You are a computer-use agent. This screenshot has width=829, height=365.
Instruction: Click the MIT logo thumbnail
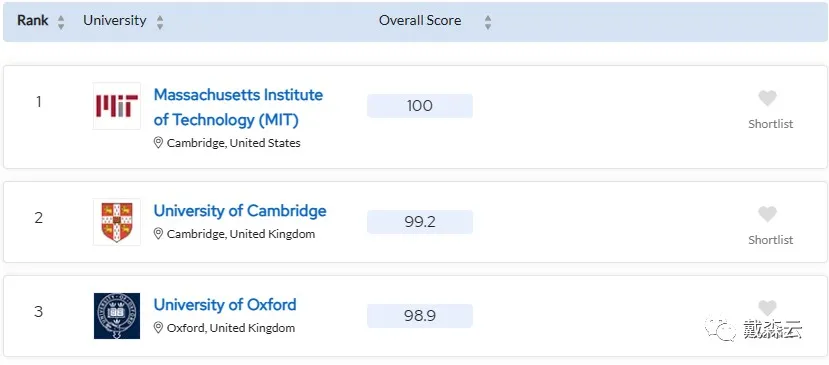[117, 106]
